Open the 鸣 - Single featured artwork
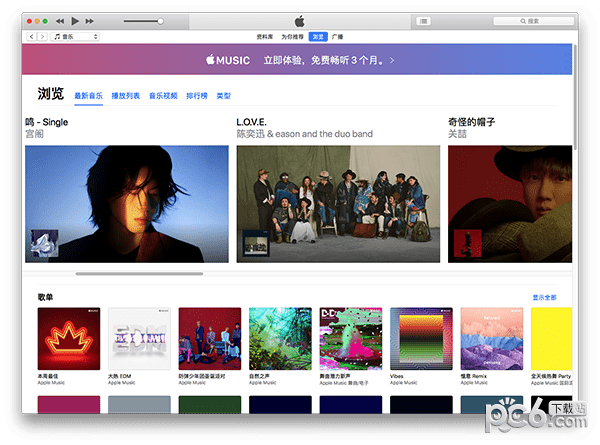The width and height of the screenshot is (600, 445). (127, 204)
